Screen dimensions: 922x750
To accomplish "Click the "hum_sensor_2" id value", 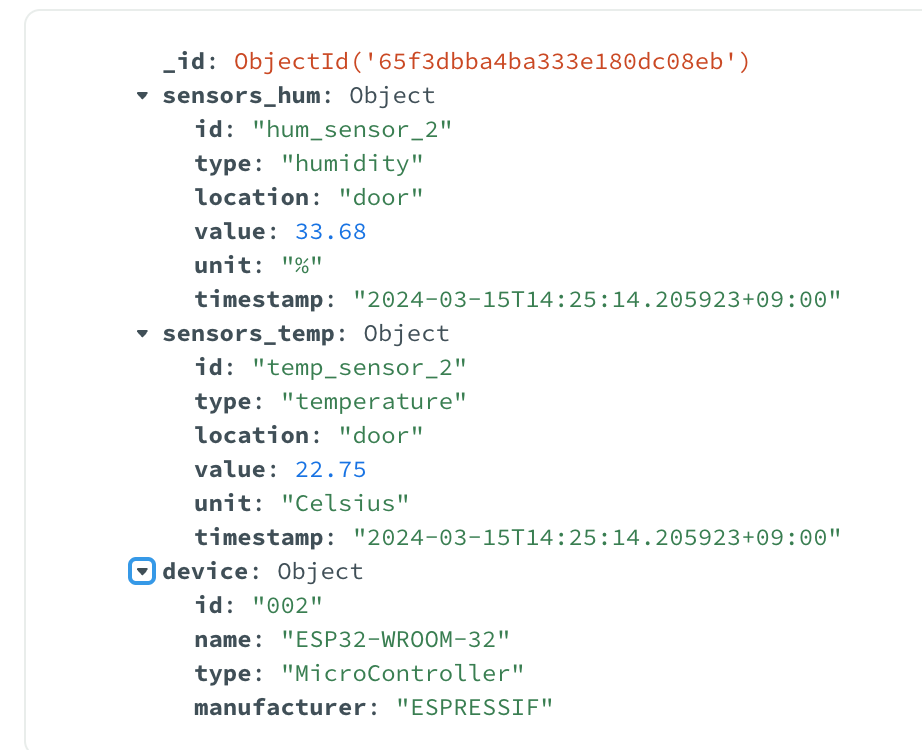I will pyautogui.click(x=353, y=129).
